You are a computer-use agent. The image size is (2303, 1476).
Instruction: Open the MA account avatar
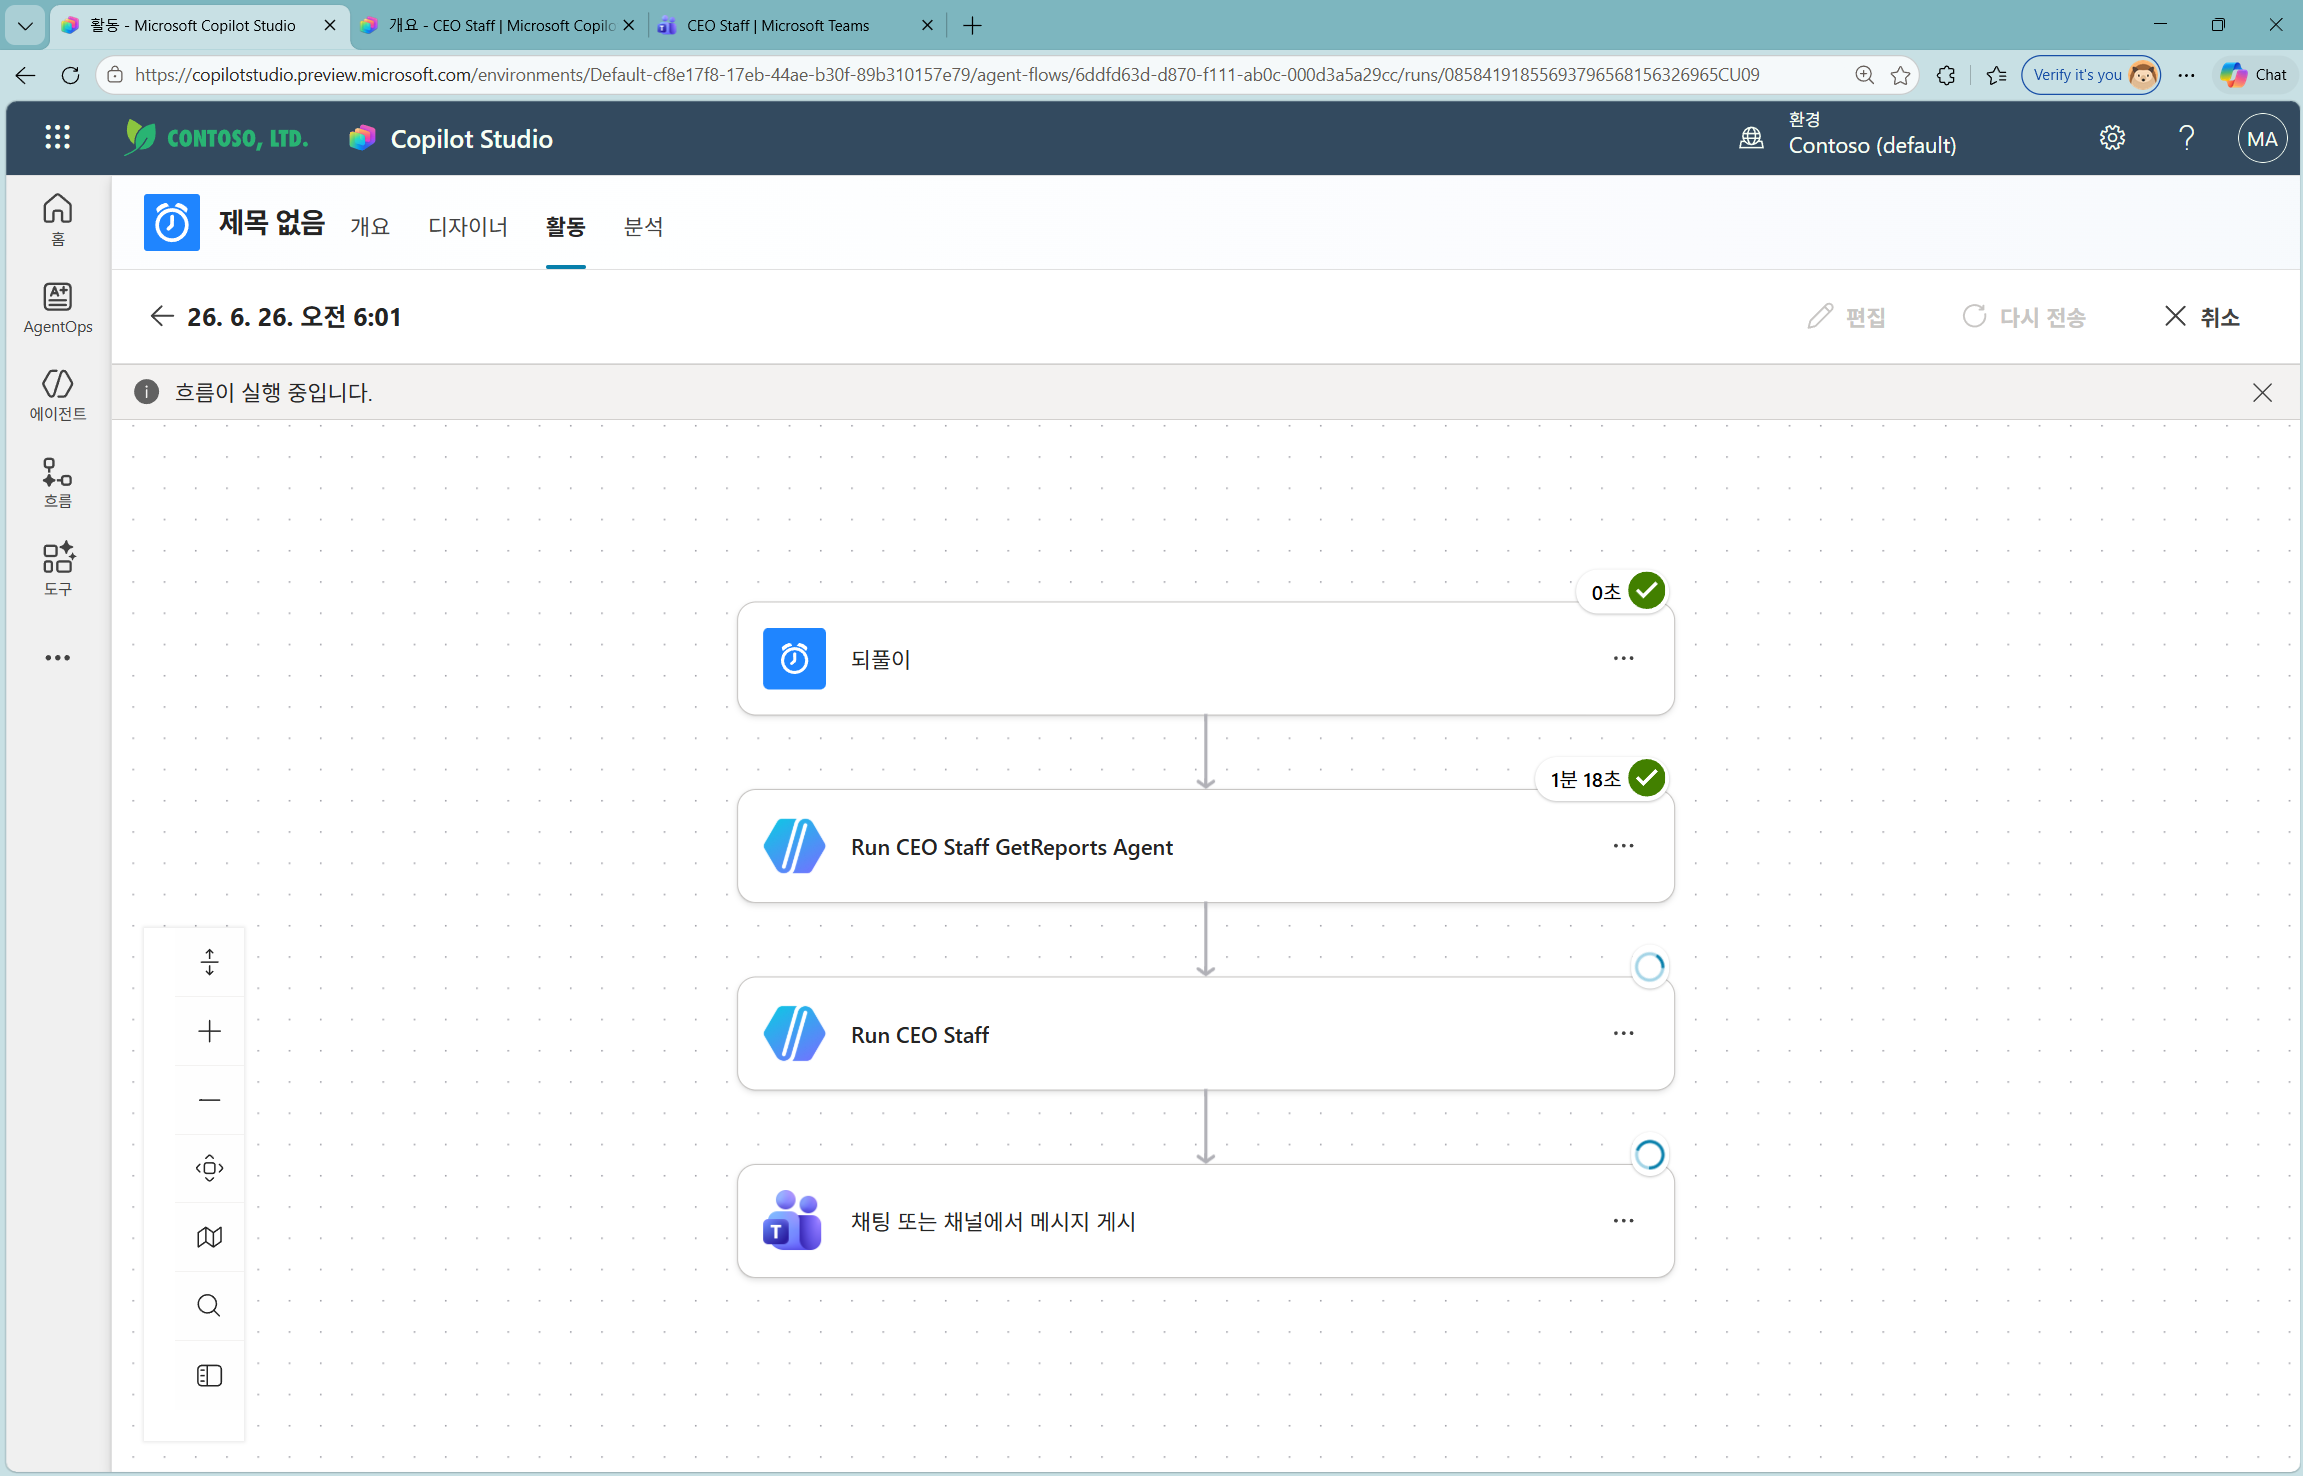2262,139
